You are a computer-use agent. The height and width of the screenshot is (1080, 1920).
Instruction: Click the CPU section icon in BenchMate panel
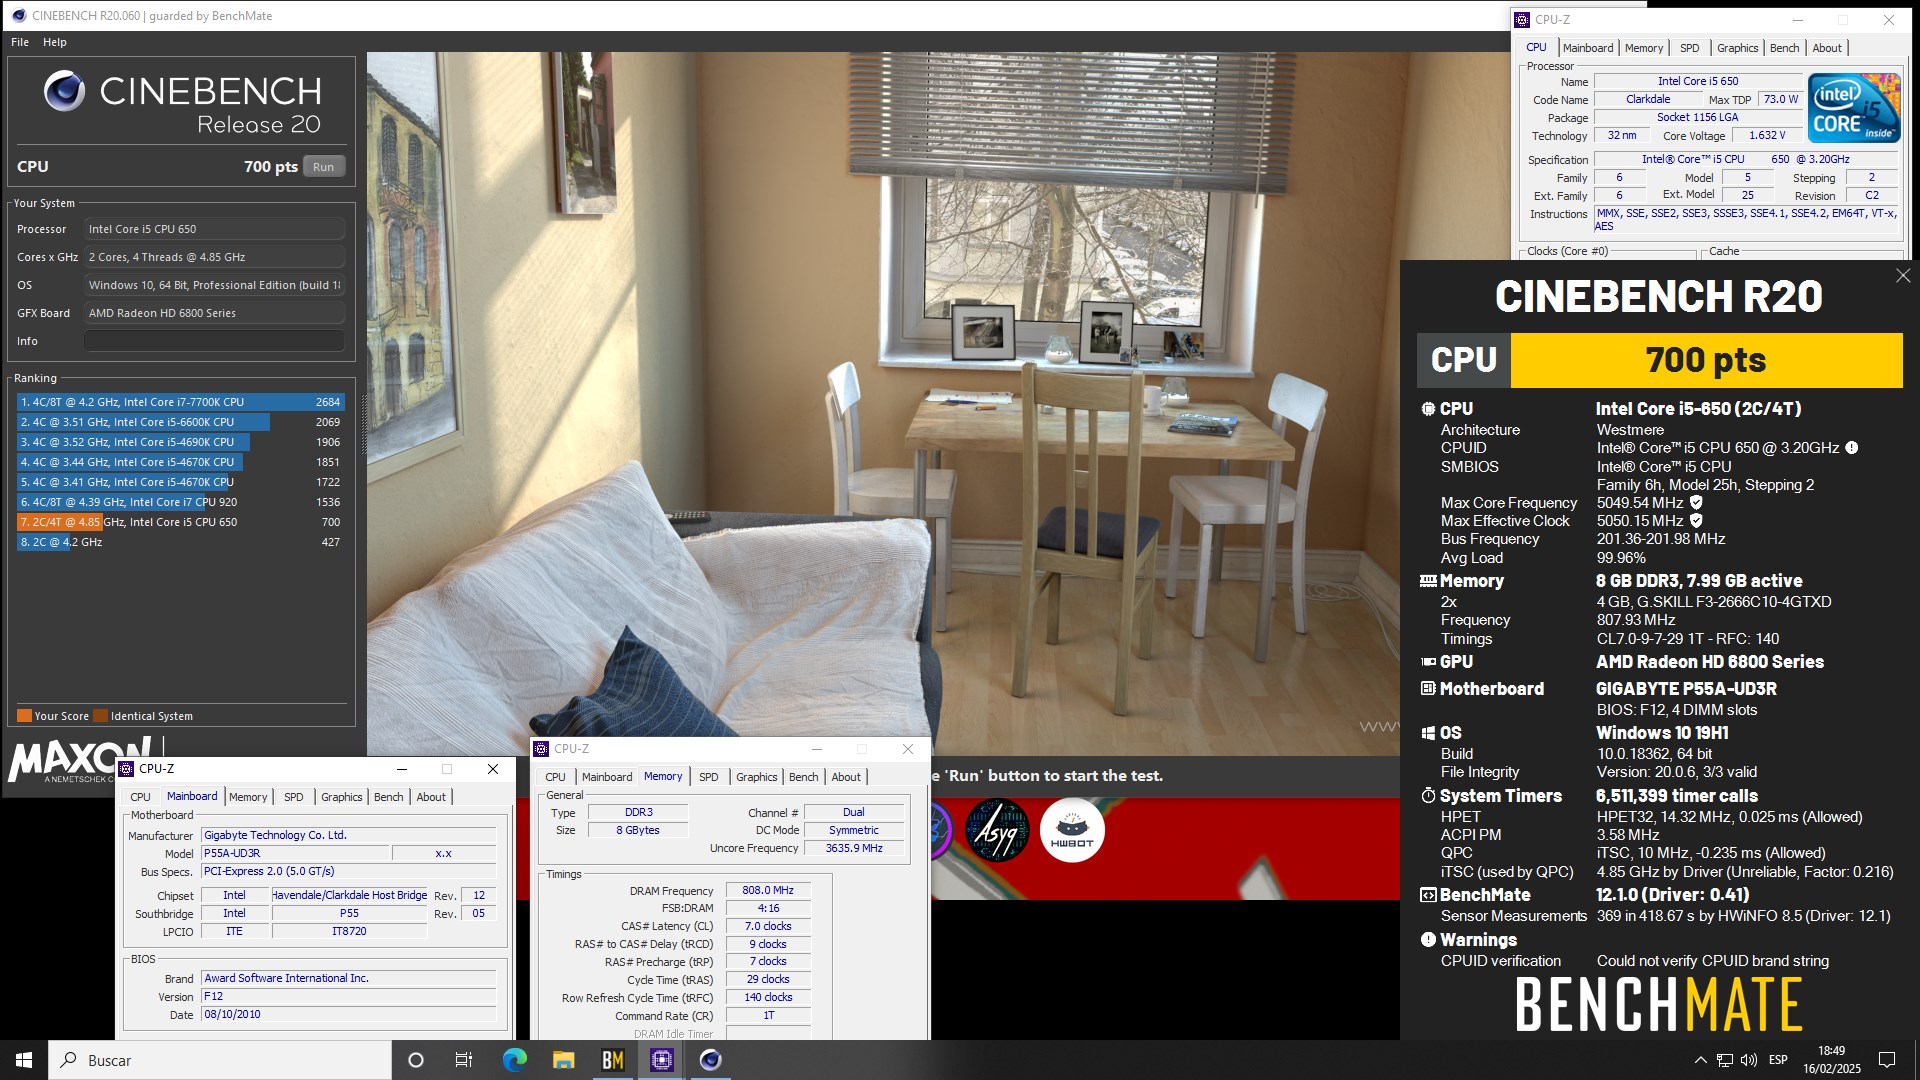pos(1428,409)
